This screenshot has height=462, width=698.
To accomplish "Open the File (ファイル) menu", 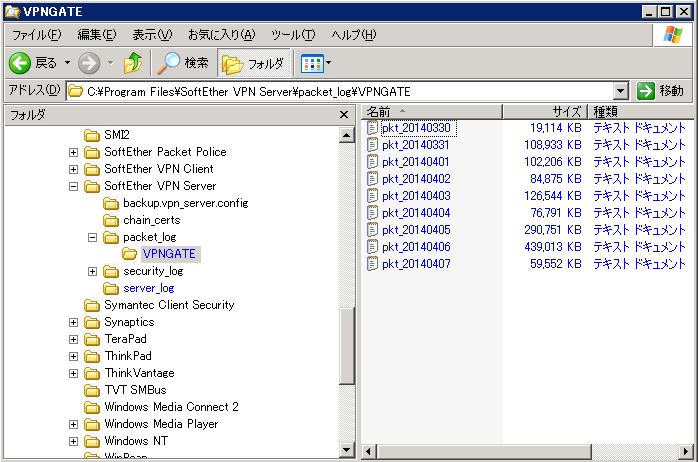I will [x=36, y=34].
